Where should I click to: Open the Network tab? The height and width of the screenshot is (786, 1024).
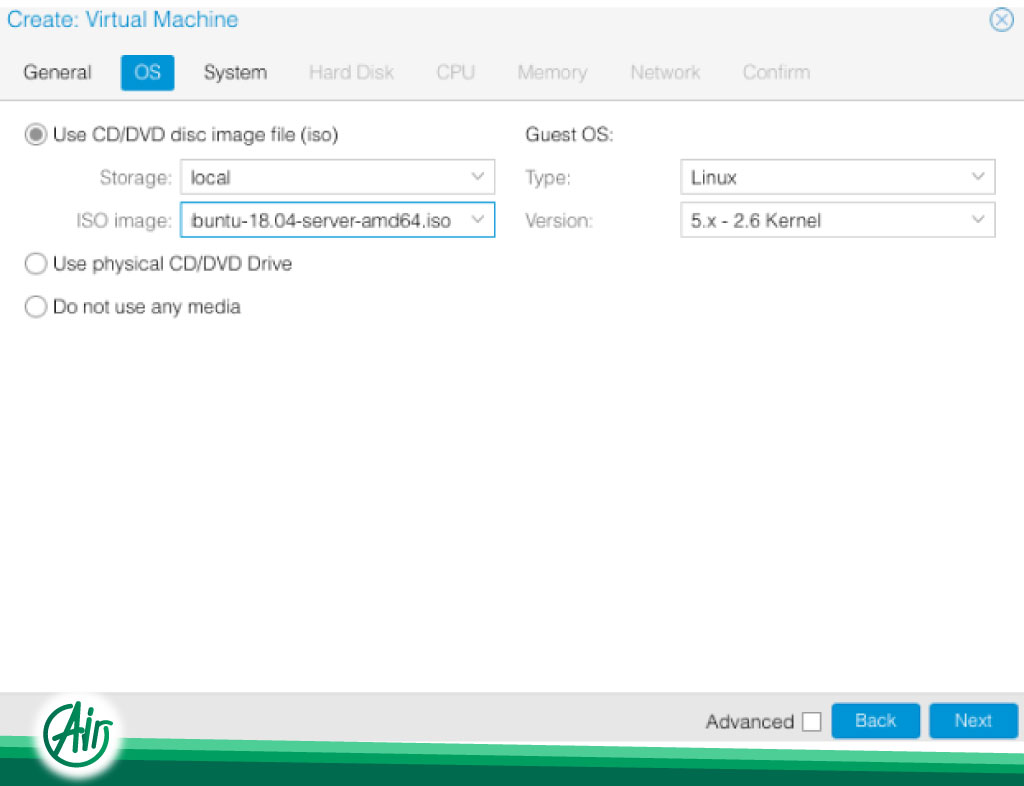[665, 72]
